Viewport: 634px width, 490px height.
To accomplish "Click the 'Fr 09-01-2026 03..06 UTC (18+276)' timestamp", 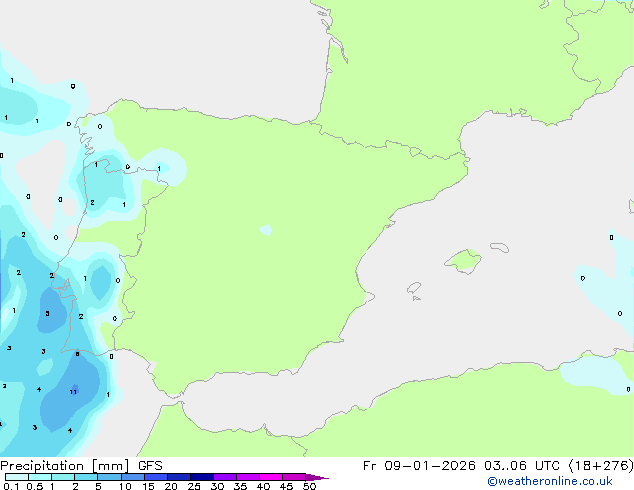I will [x=498, y=466].
